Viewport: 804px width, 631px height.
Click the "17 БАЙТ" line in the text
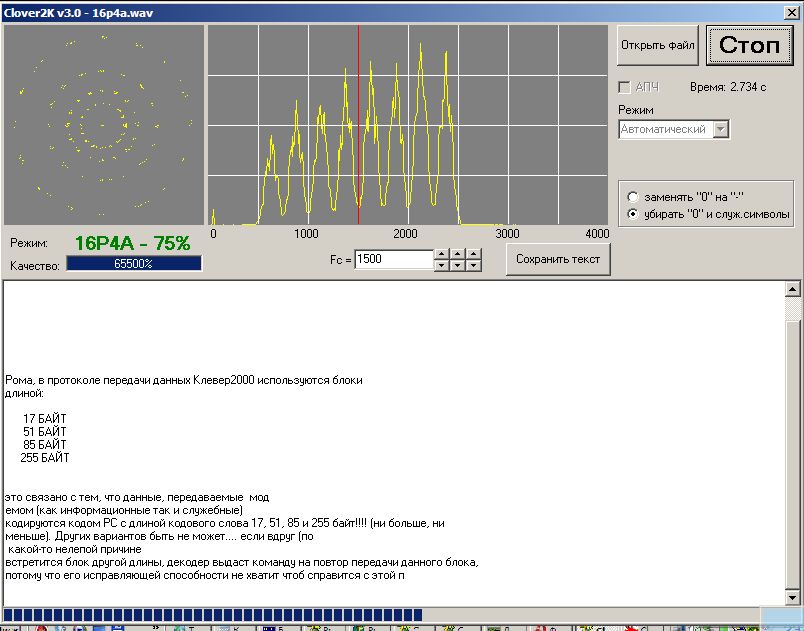45,419
